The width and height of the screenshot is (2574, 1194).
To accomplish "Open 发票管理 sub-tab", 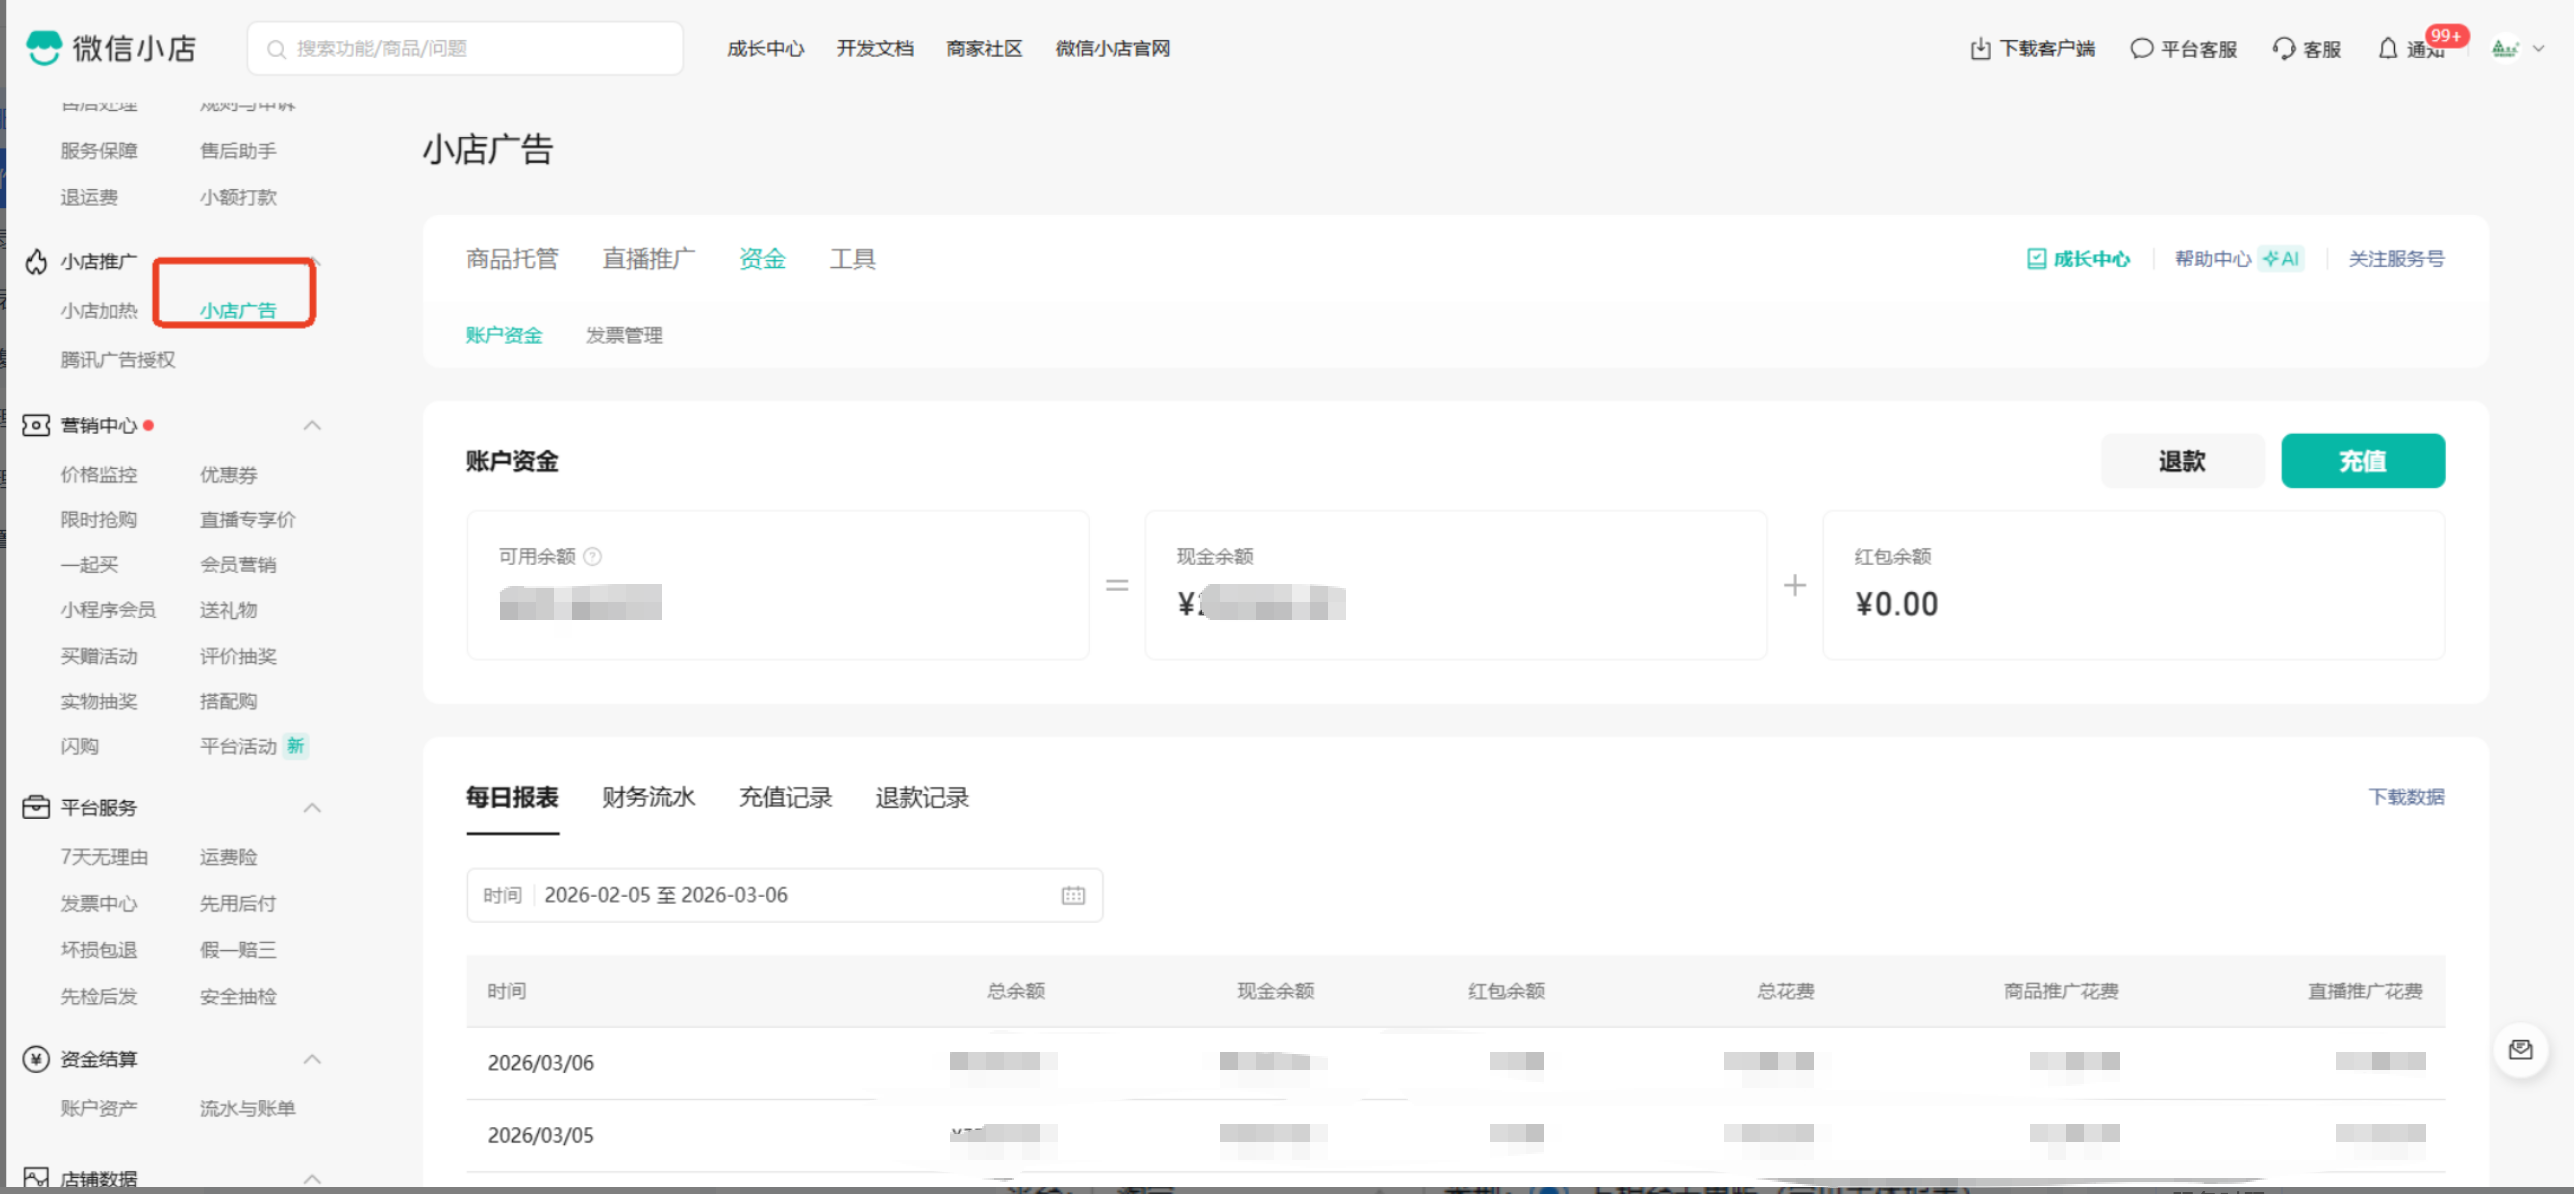I will click(623, 335).
